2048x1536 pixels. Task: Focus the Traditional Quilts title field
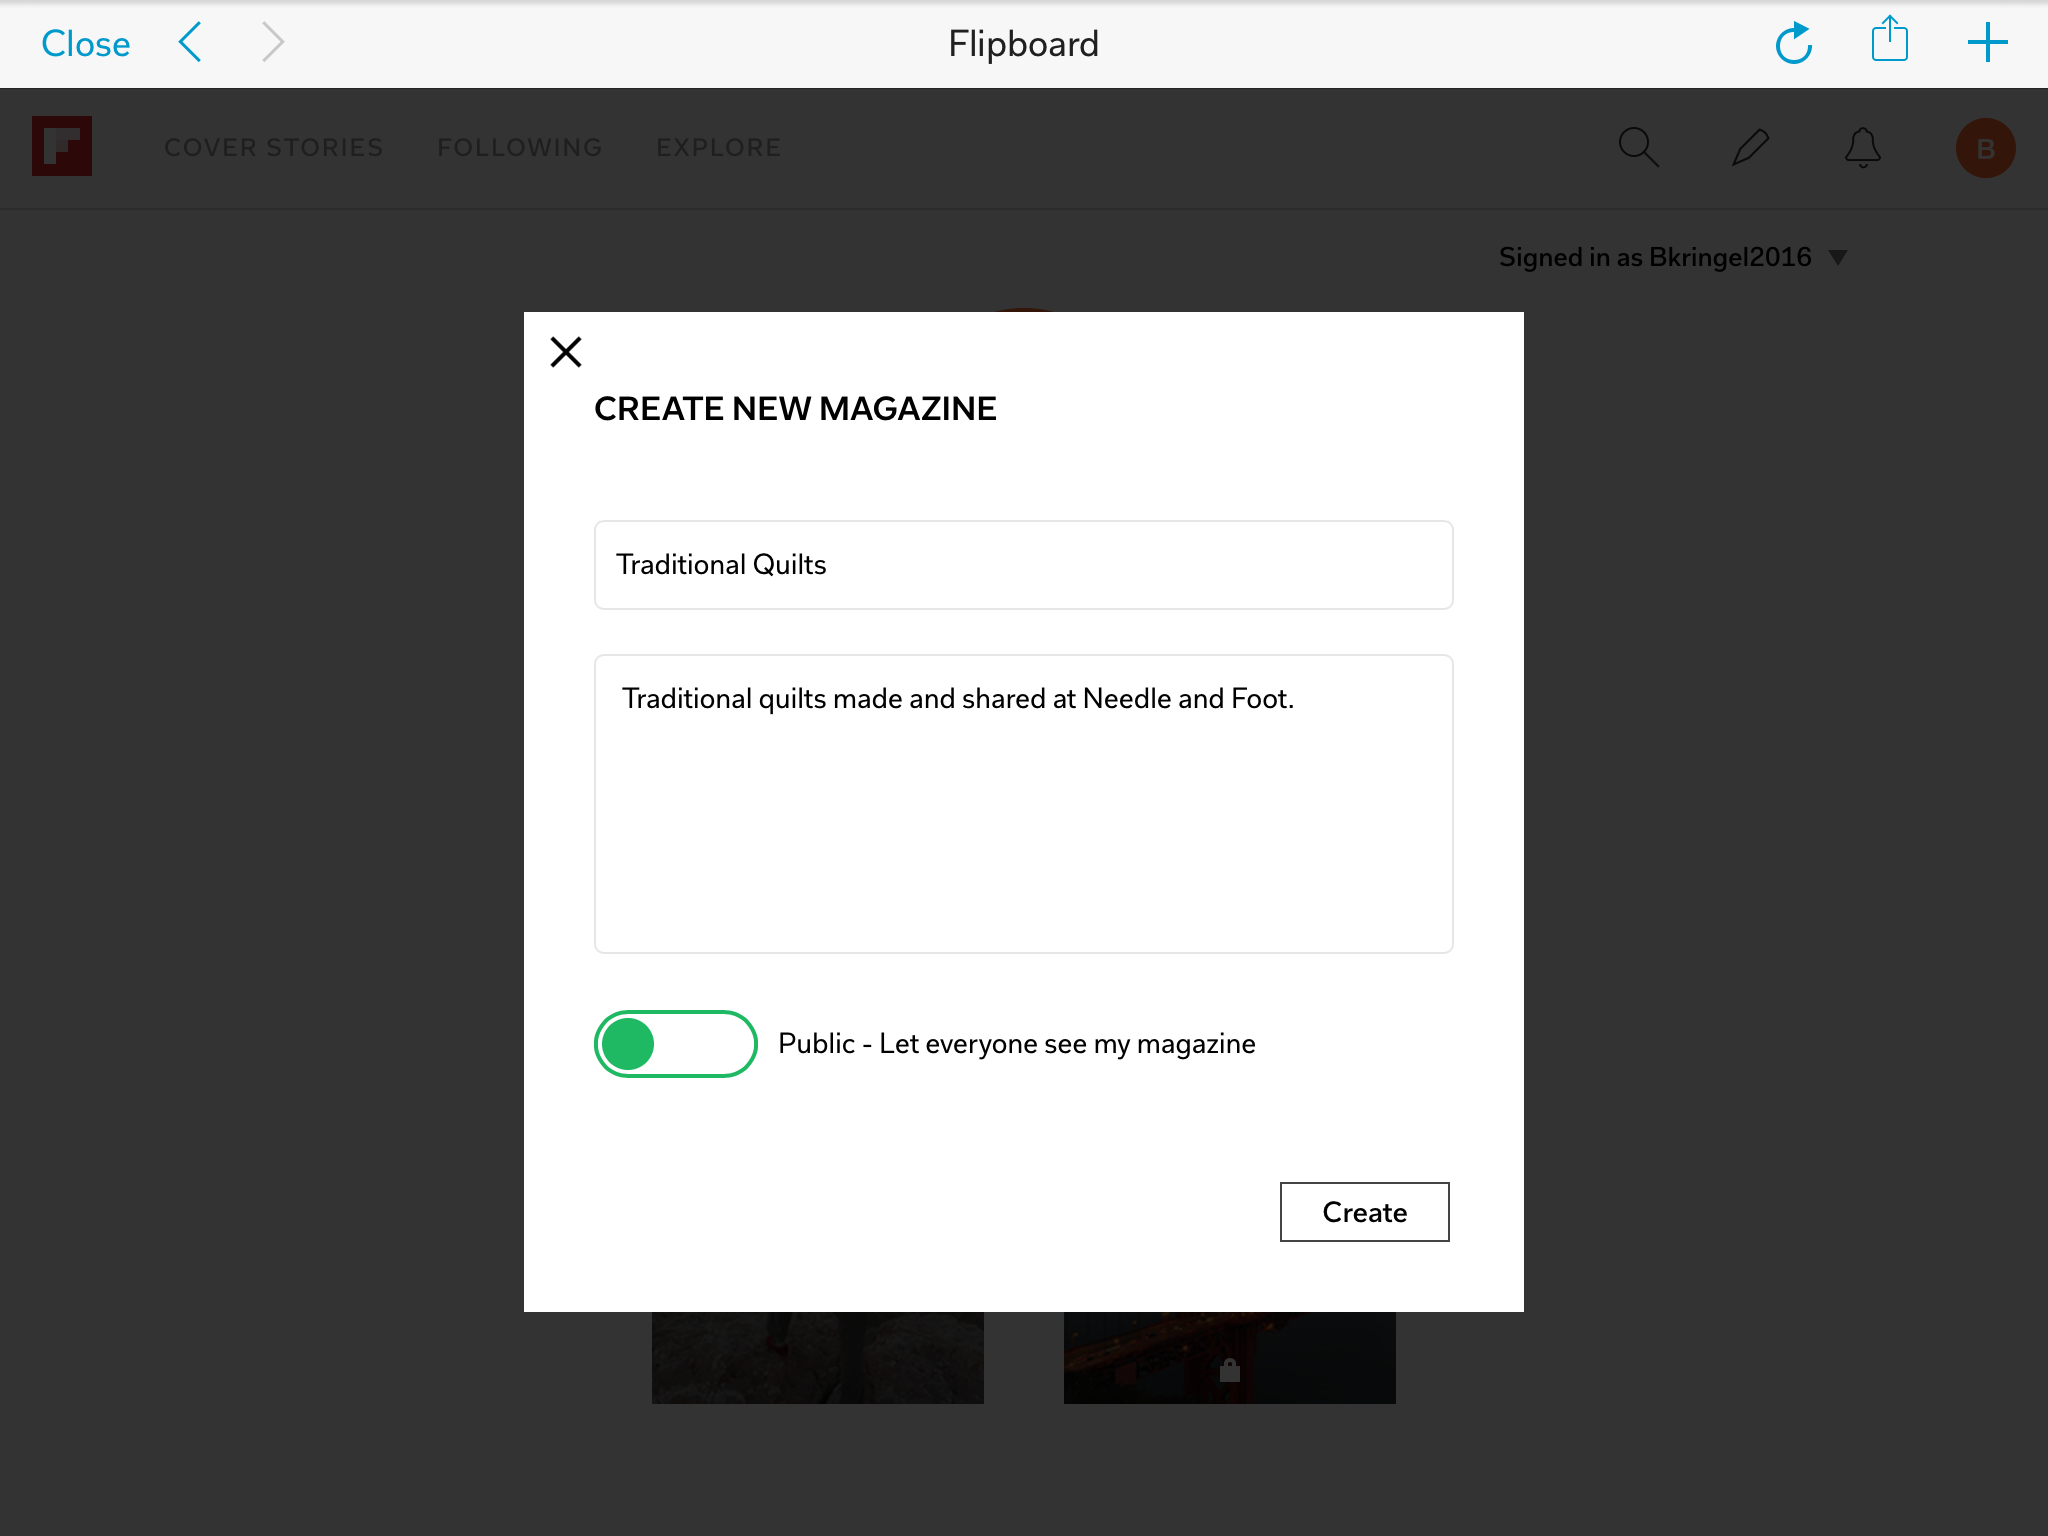[1023, 565]
